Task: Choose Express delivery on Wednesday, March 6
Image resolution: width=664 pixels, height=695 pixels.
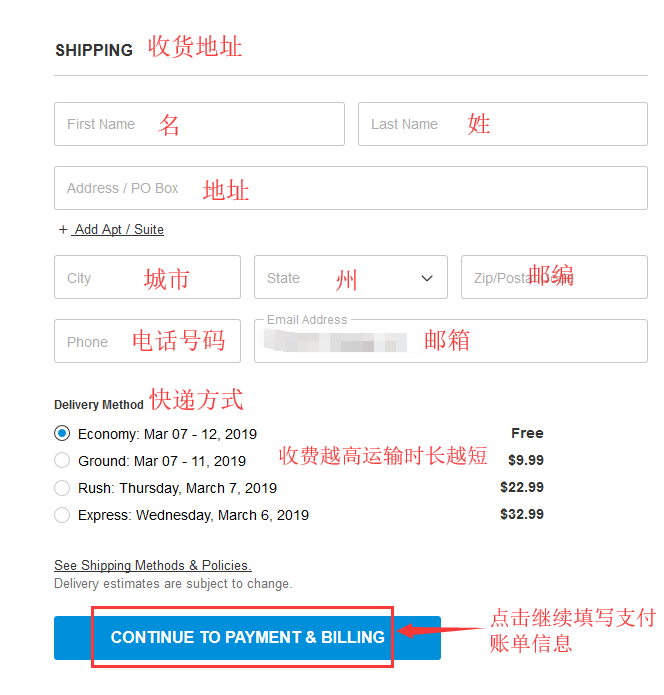Action: 62,515
